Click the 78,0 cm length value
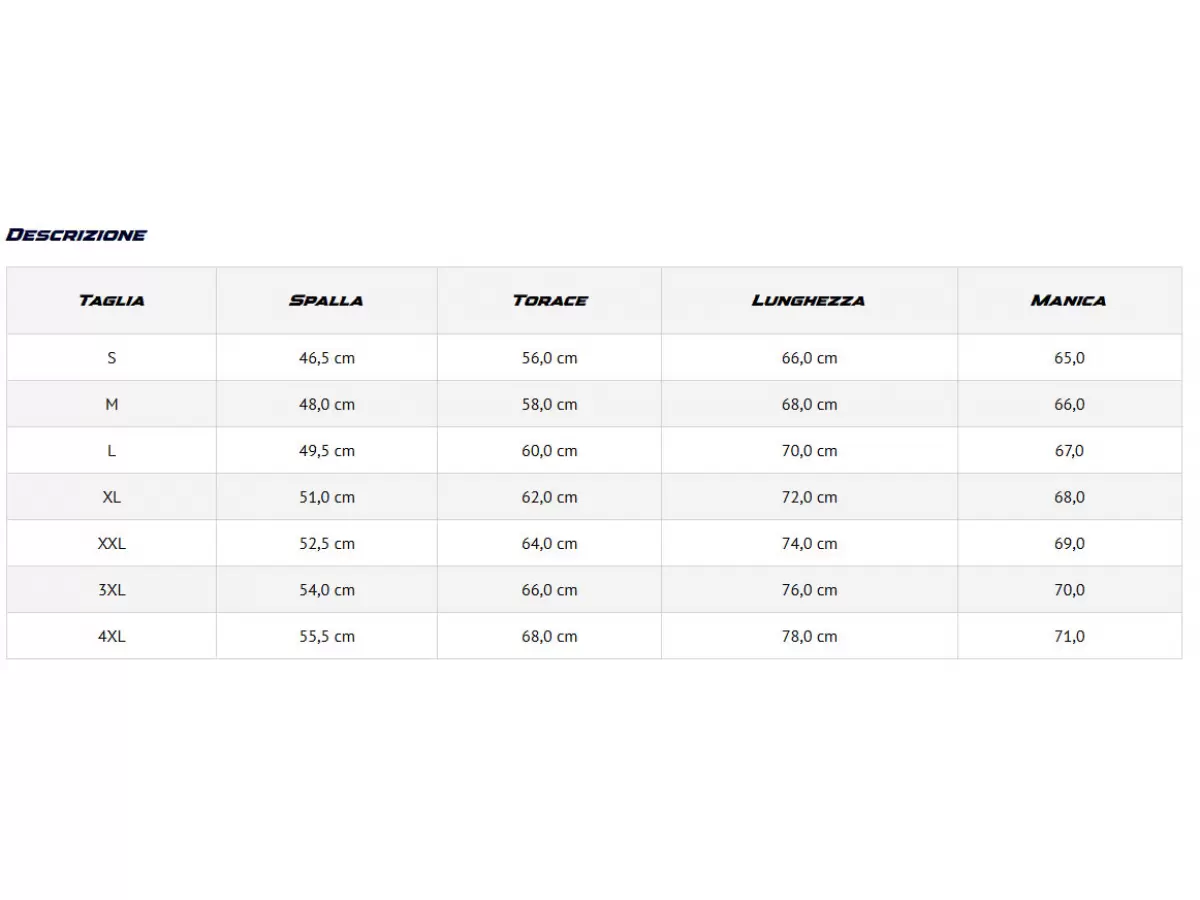 click(810, 636)
